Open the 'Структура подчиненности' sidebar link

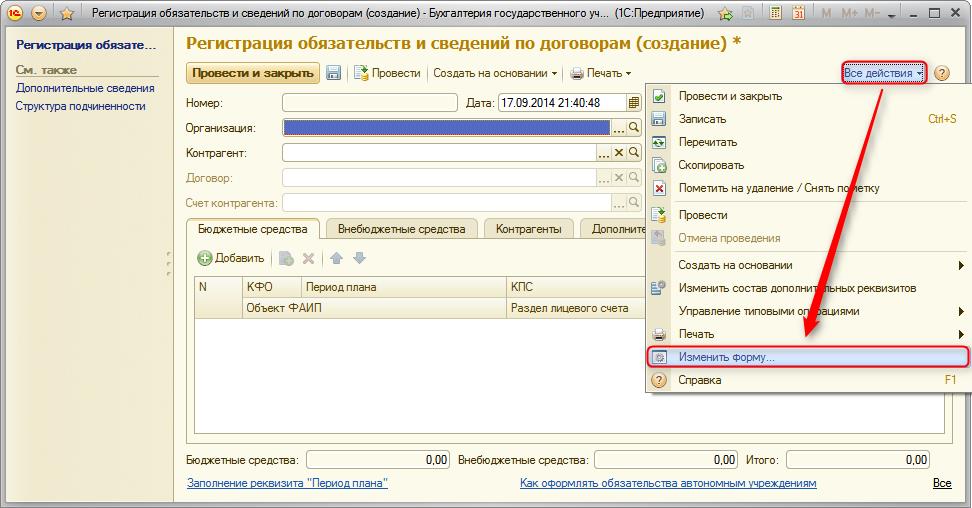(x=81, y=106)
